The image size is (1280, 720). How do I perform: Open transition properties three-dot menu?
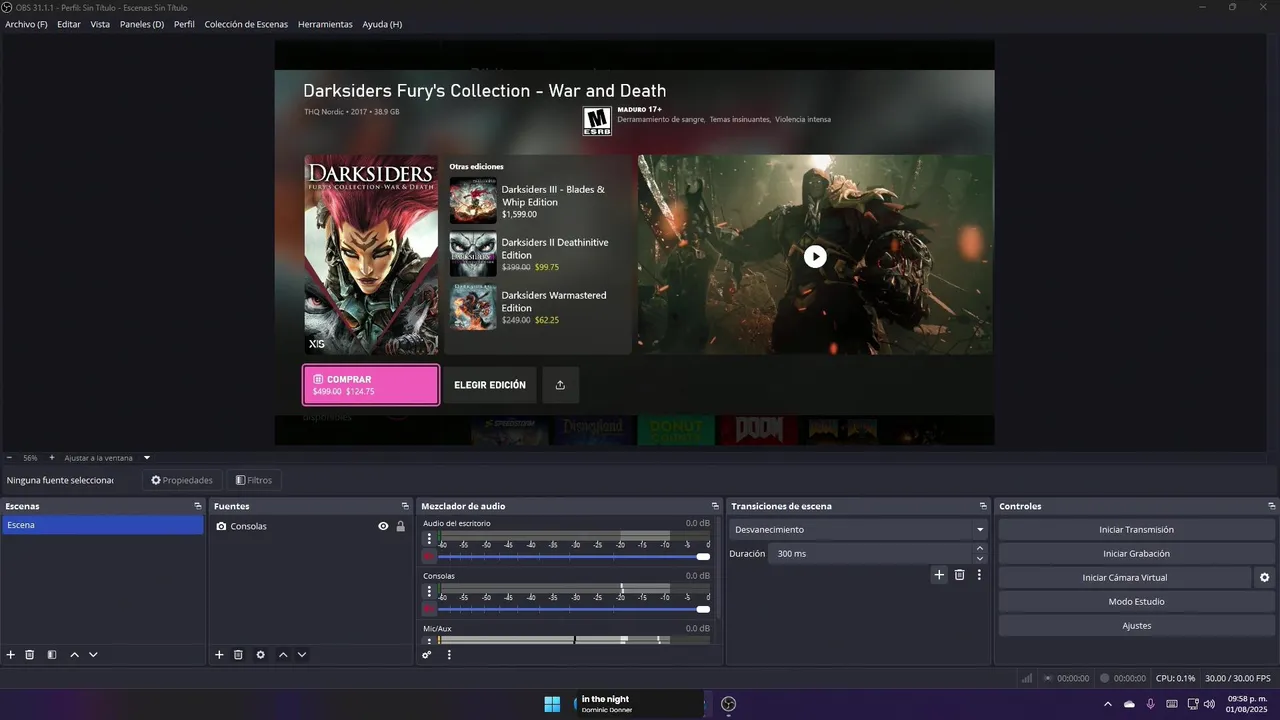click(979, 575)
